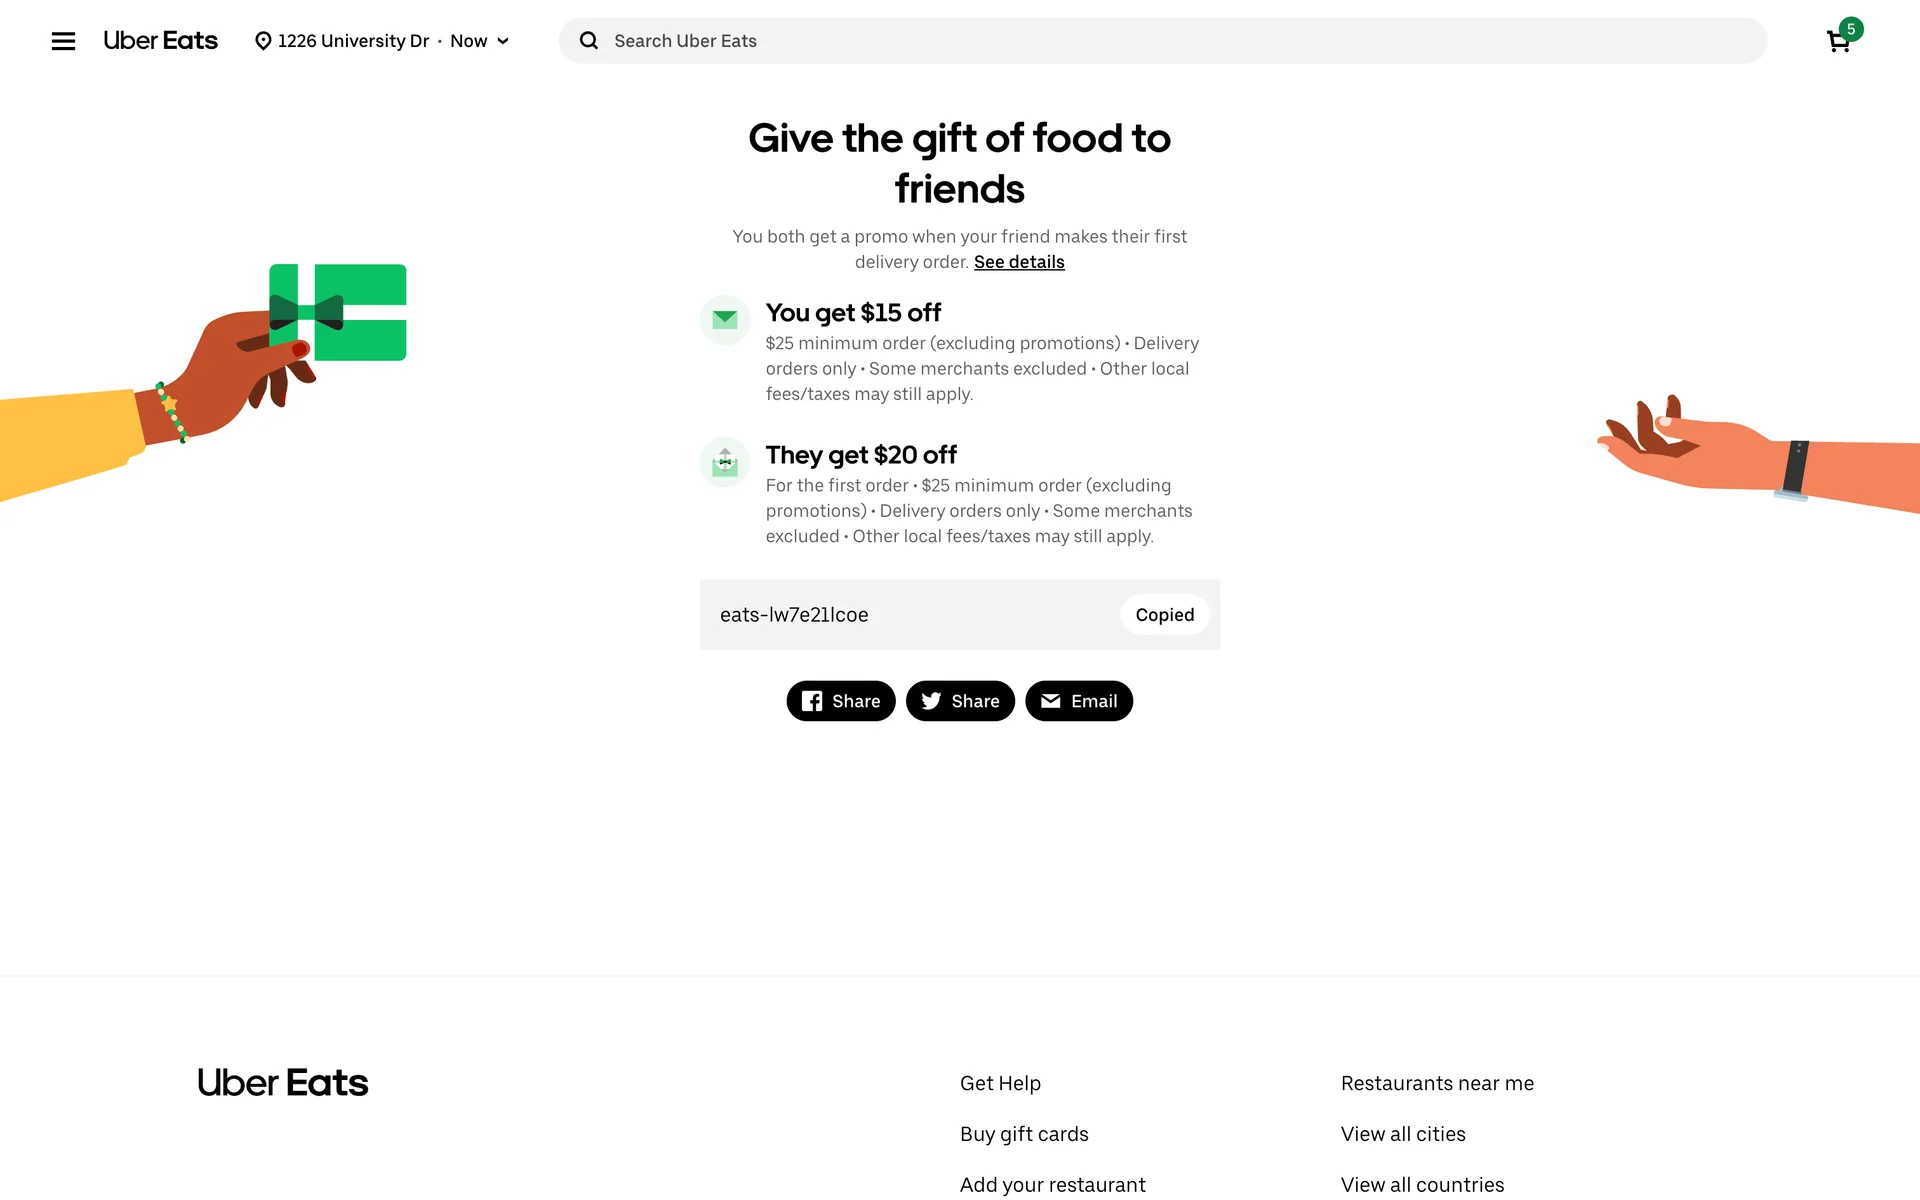1920x1200 pixels.
Task: Open the 1226 University Dr address selector
Action: point(353,41)
